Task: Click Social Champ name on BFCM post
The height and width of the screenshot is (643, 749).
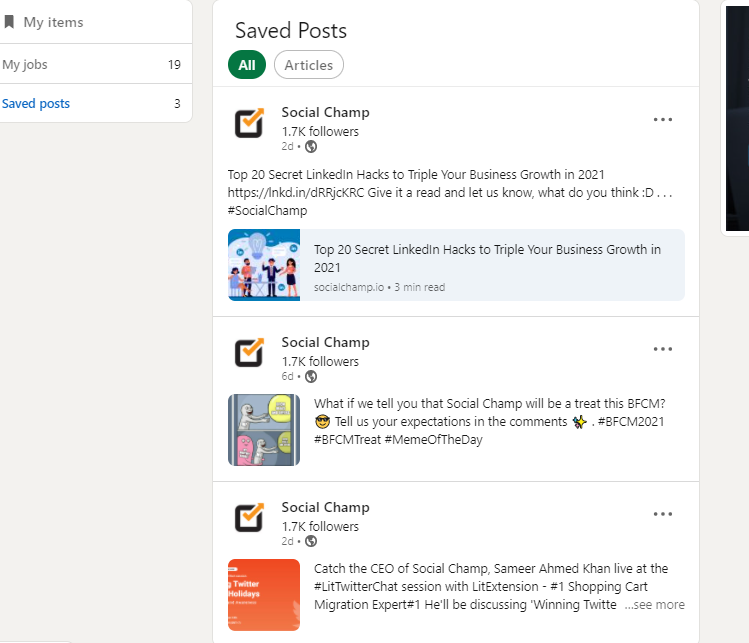Action: pos(325,343)
